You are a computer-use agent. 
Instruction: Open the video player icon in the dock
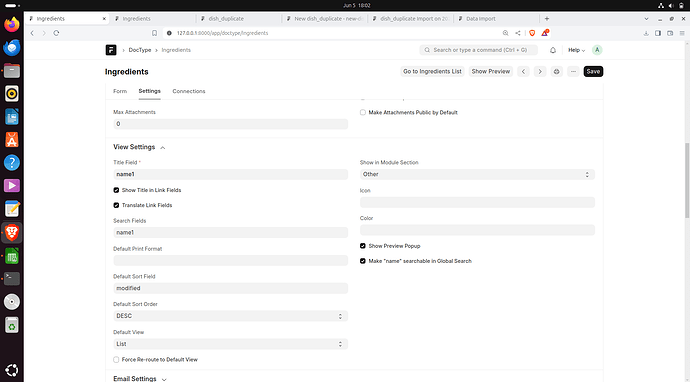(12, 186)
